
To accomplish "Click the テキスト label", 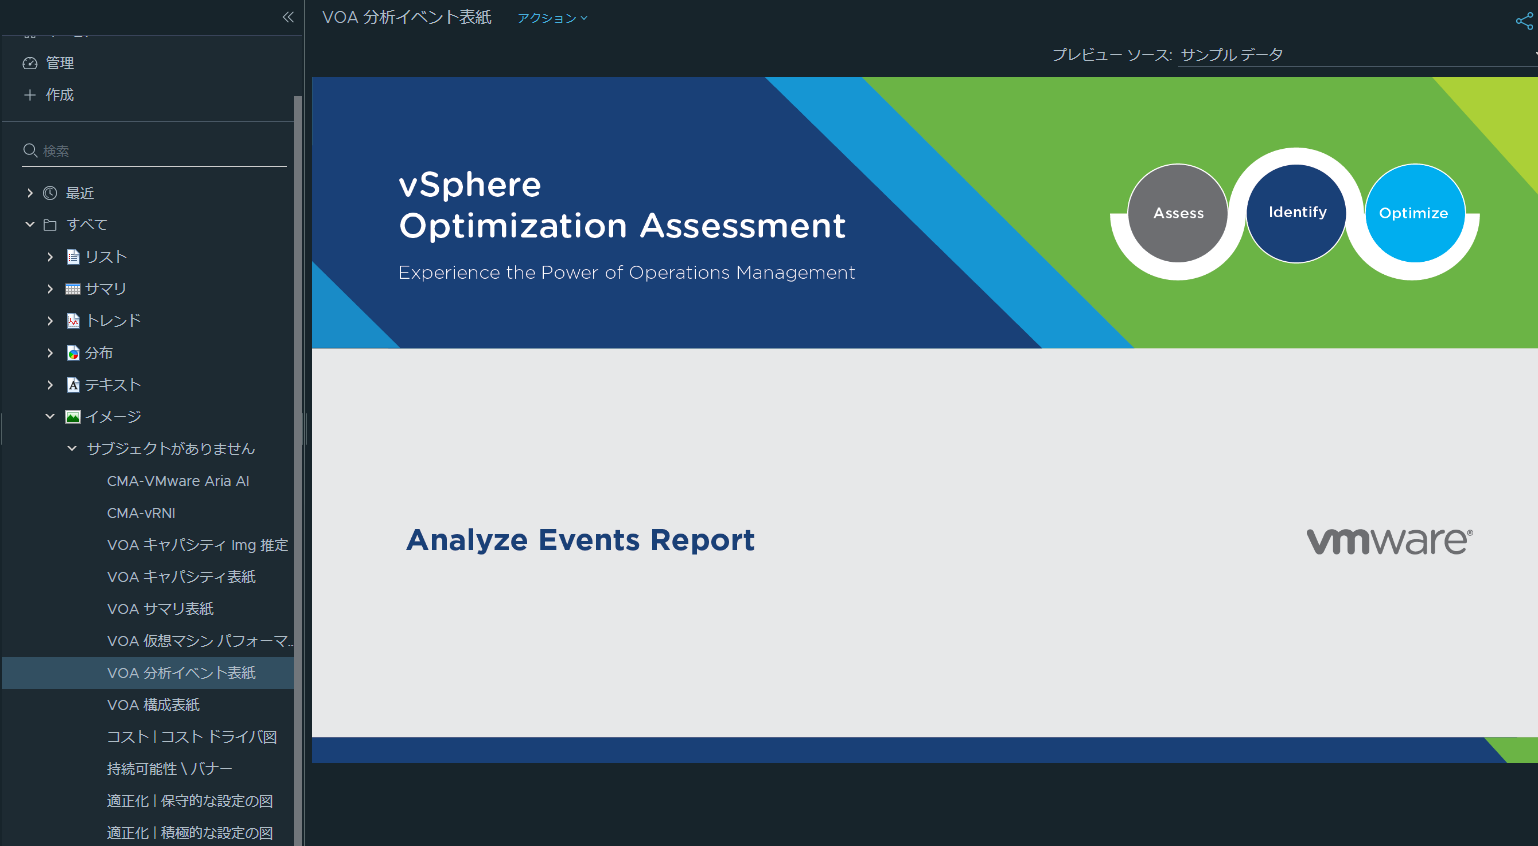I will coord(113,385).
